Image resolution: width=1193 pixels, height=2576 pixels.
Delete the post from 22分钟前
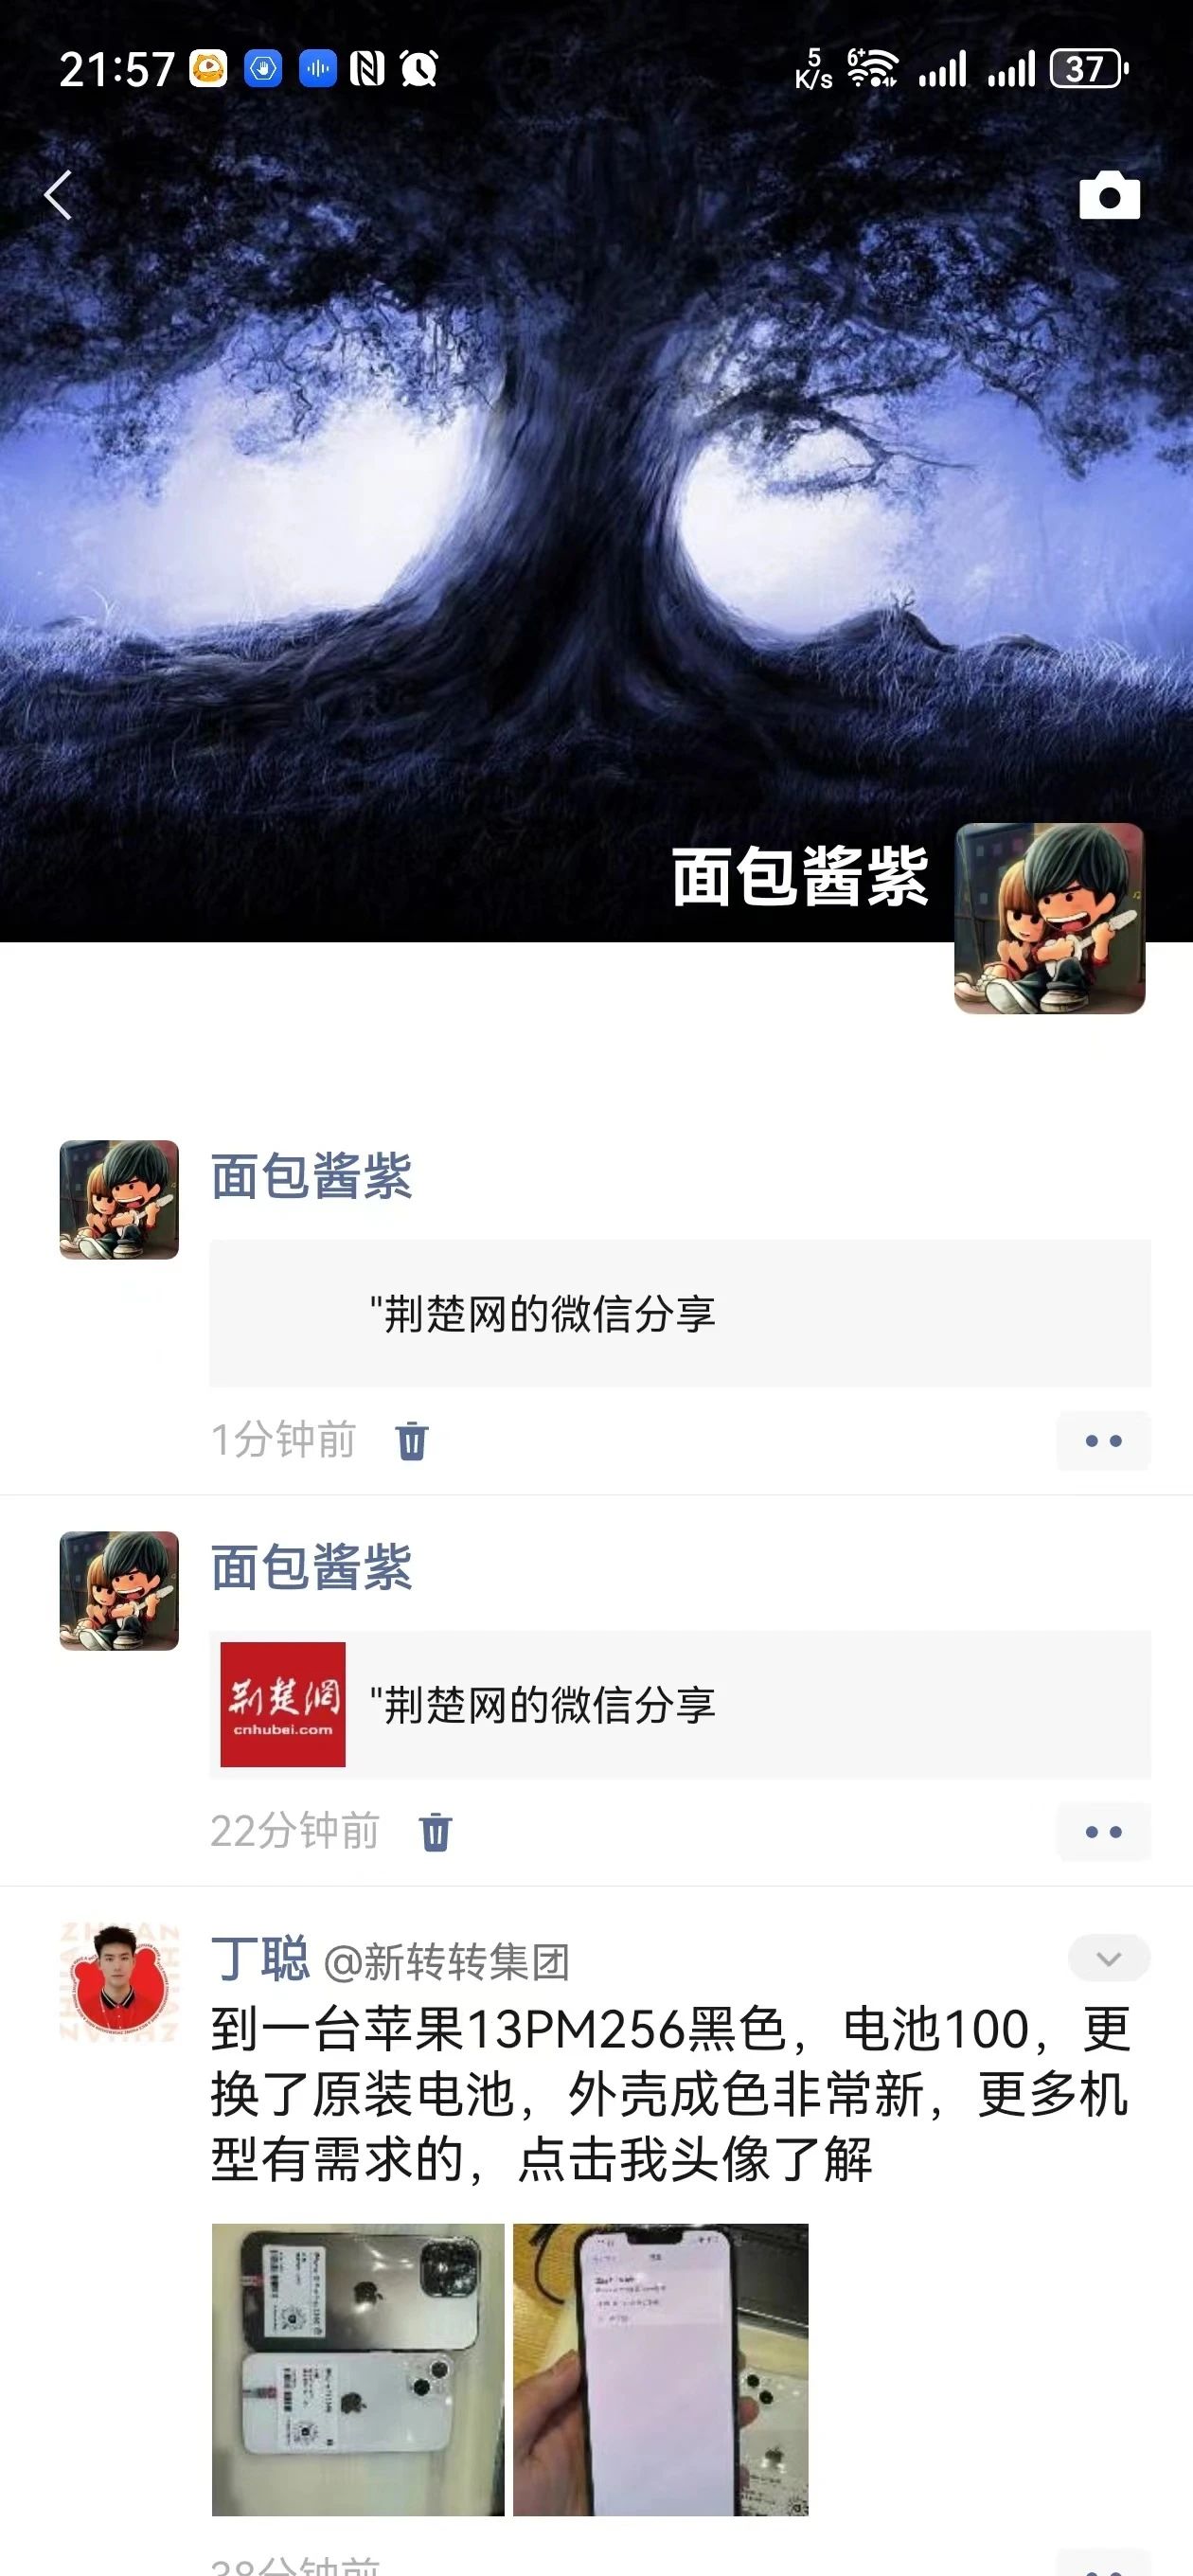coord(435,1832)
